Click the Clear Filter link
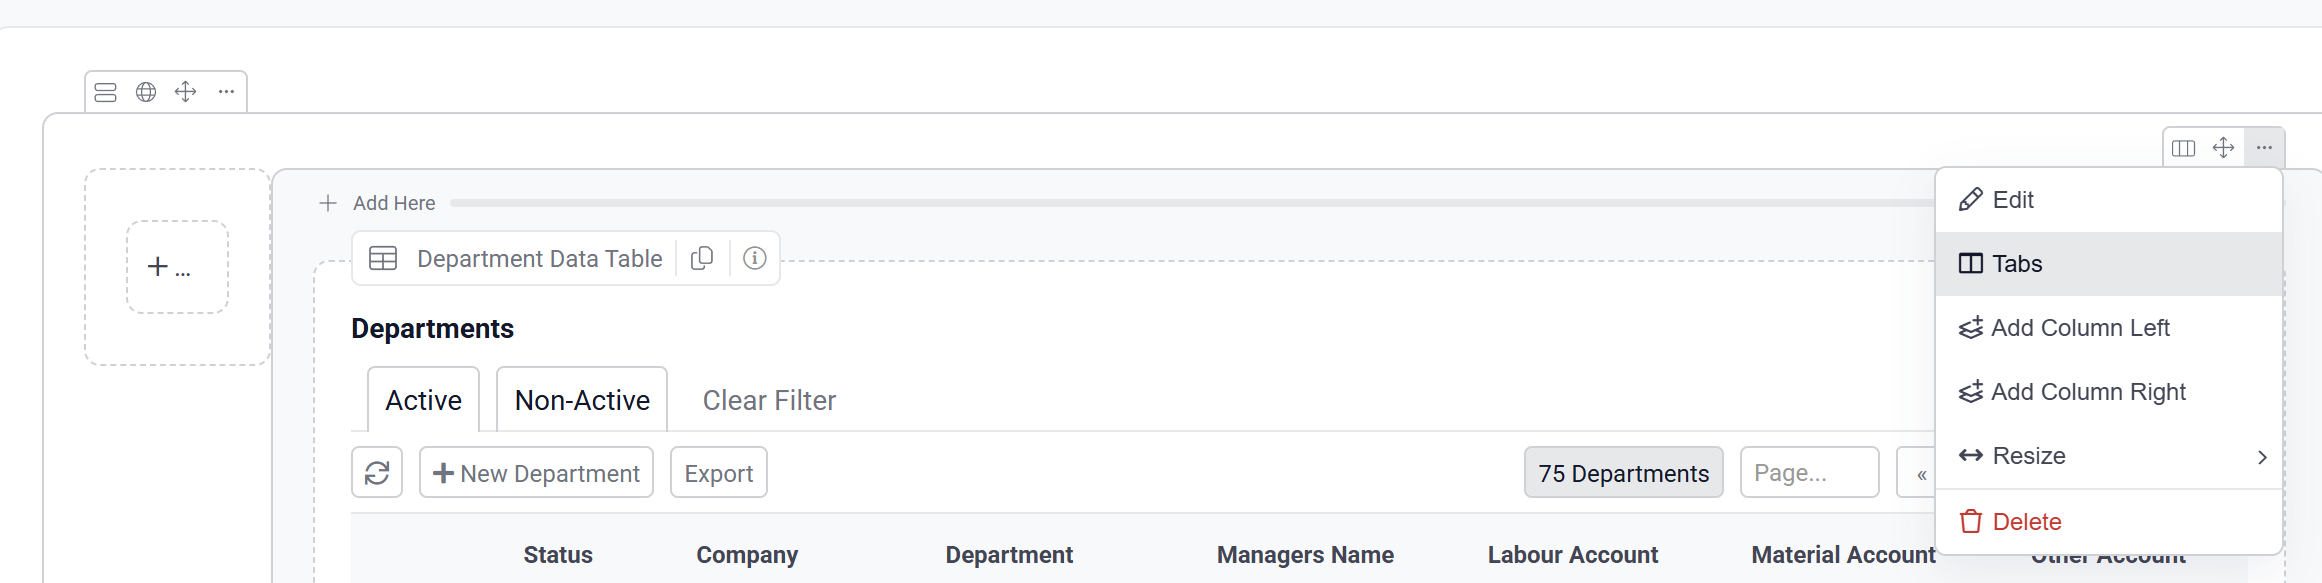The width and height of the screenshot is (2322, 583). [769, 400]
